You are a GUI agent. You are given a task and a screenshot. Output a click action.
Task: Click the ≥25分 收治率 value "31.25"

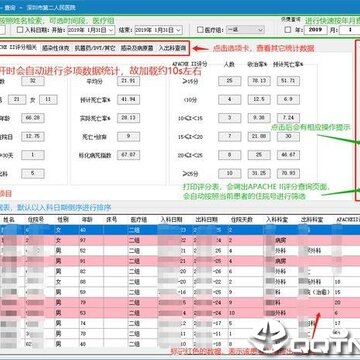pos(259,174)
